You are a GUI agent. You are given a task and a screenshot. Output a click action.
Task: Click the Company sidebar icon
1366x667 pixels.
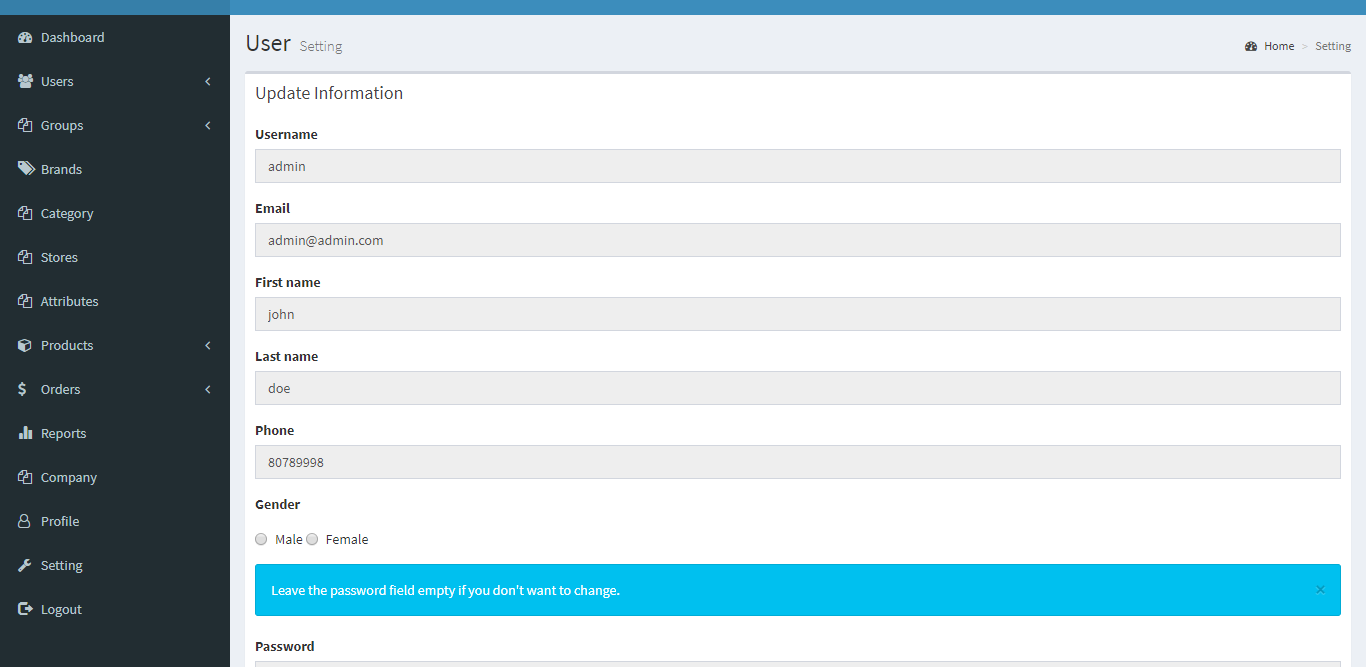click(x=25, y=477)
